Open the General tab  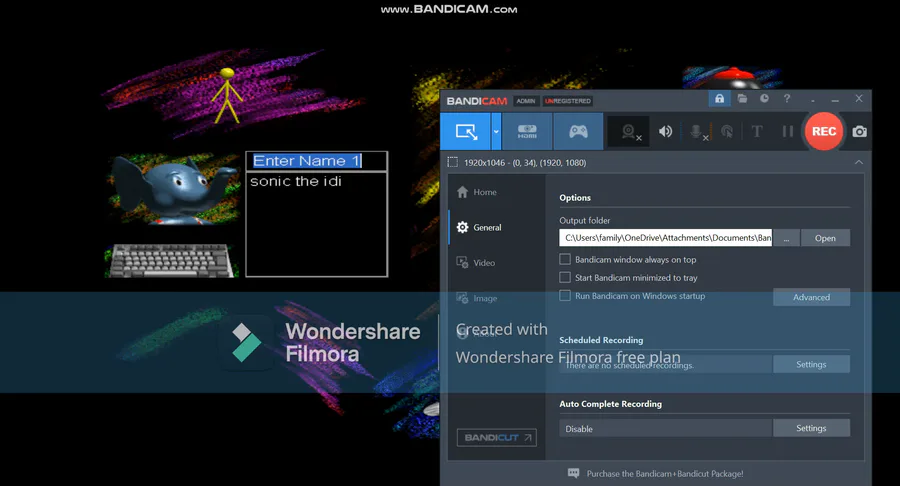(x=487, y=227)
